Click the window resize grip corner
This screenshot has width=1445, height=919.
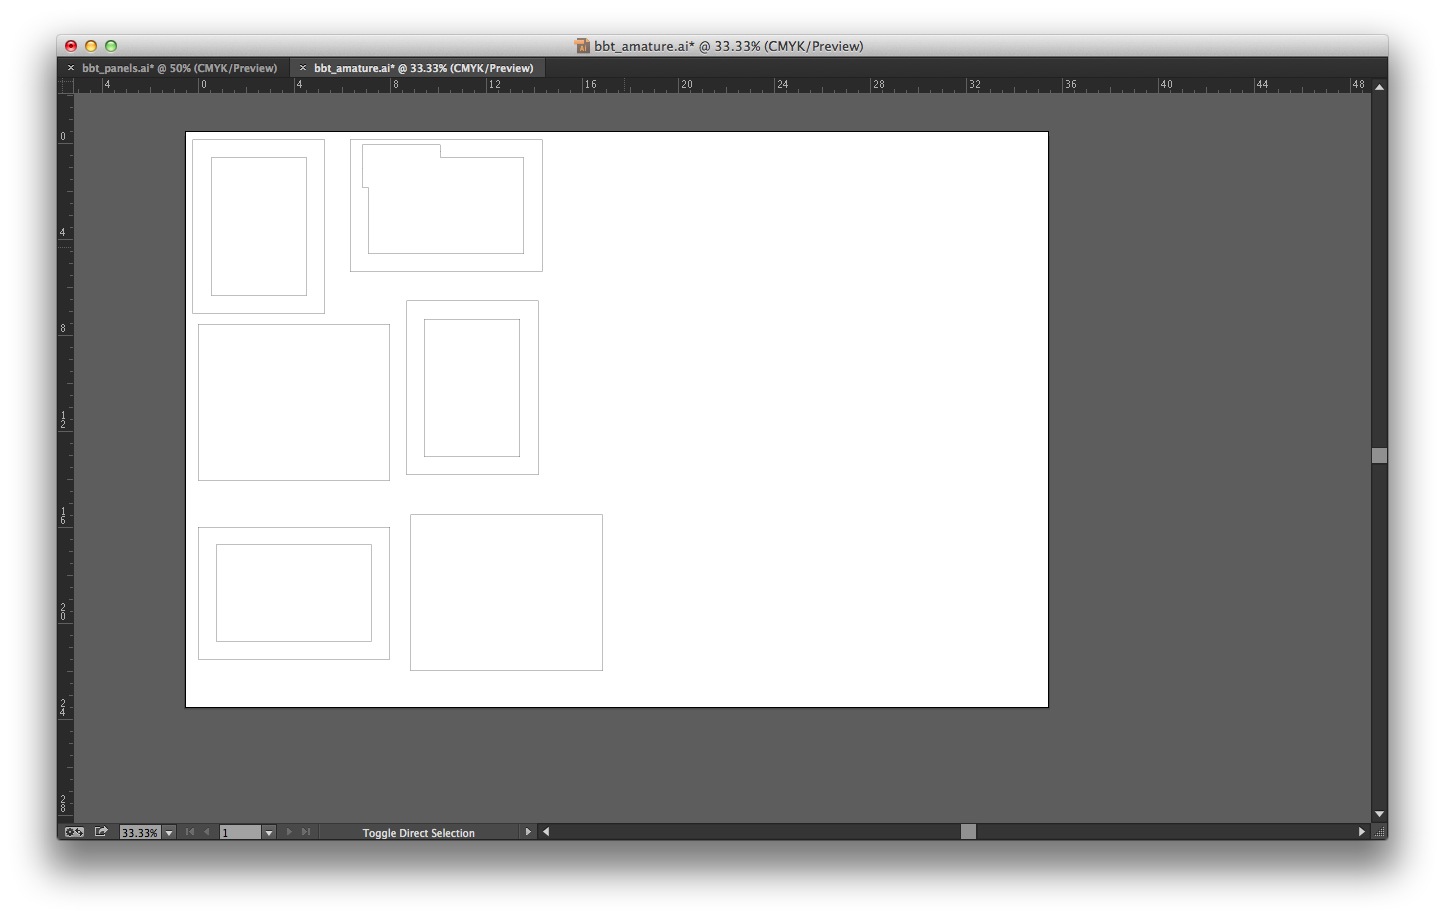(x=1379, y=832)
